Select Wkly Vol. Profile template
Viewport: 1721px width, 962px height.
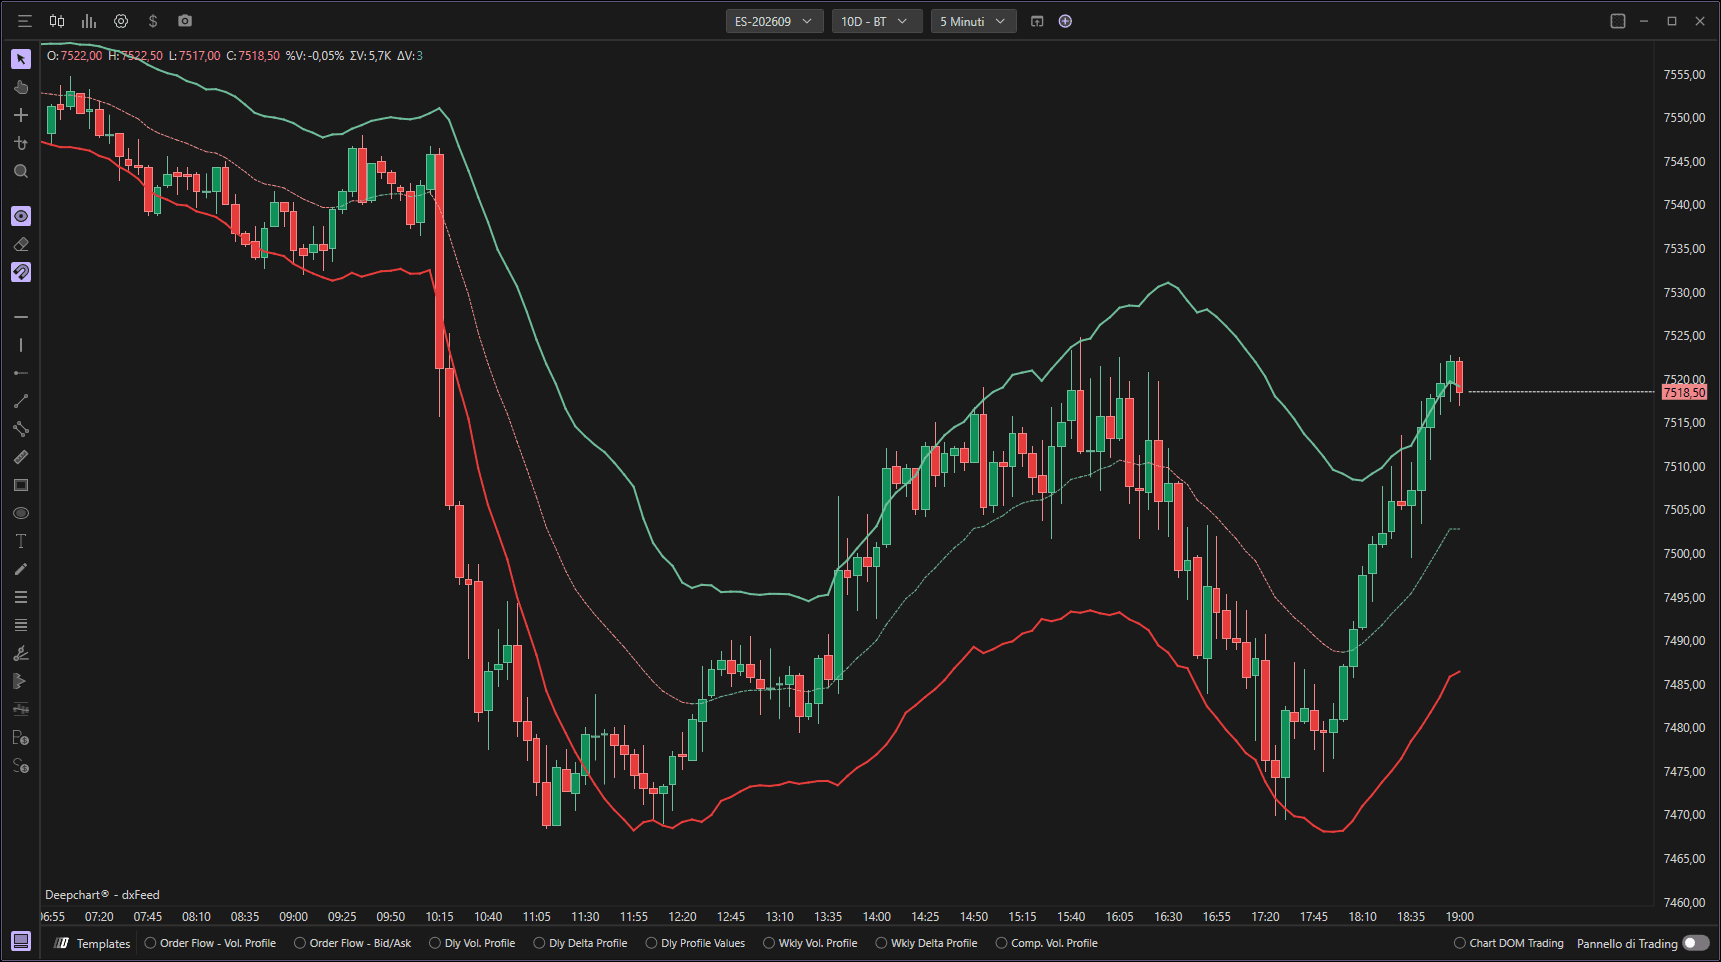tap(811, 943)
